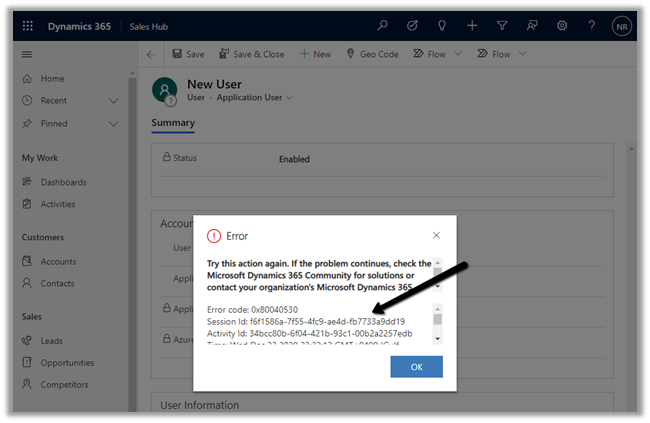
Task: Click Save & Close in command bar
Action: 250,54
